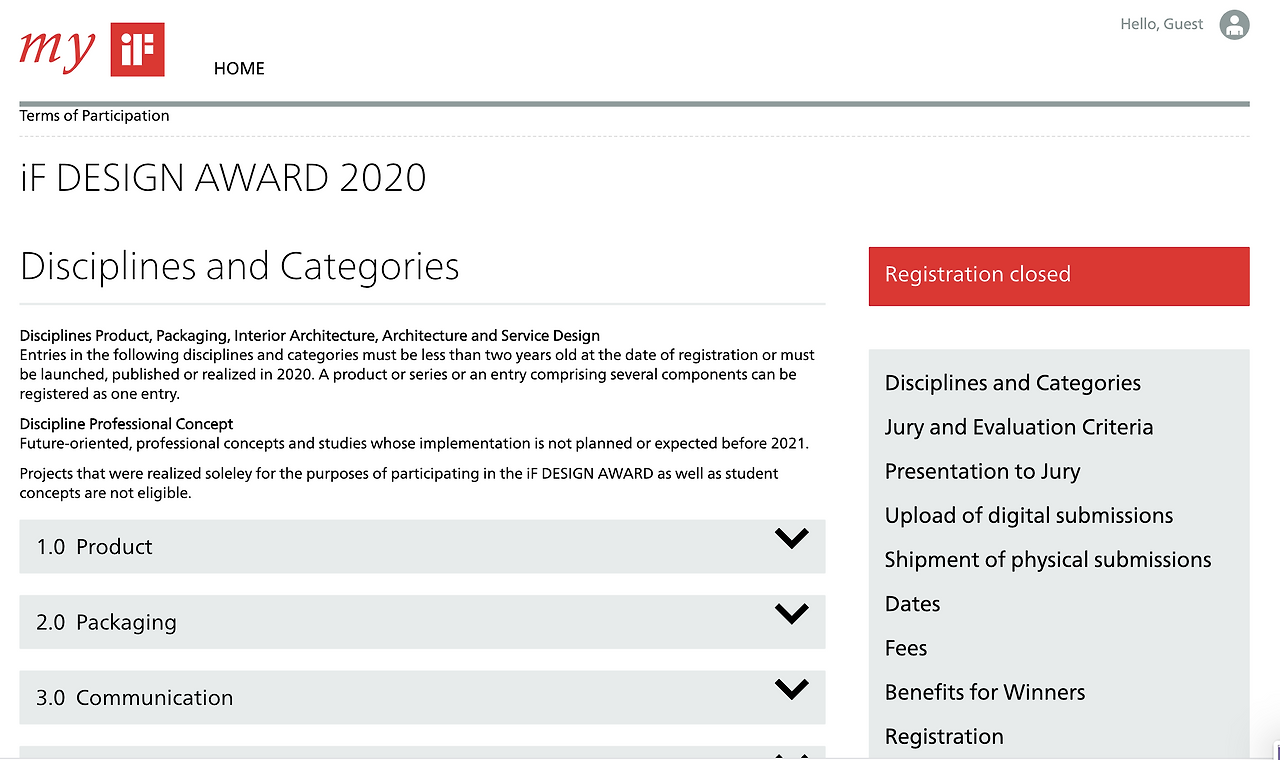Click the Registration sidebar link
The image size is (1280, 760).
point(943,737)
